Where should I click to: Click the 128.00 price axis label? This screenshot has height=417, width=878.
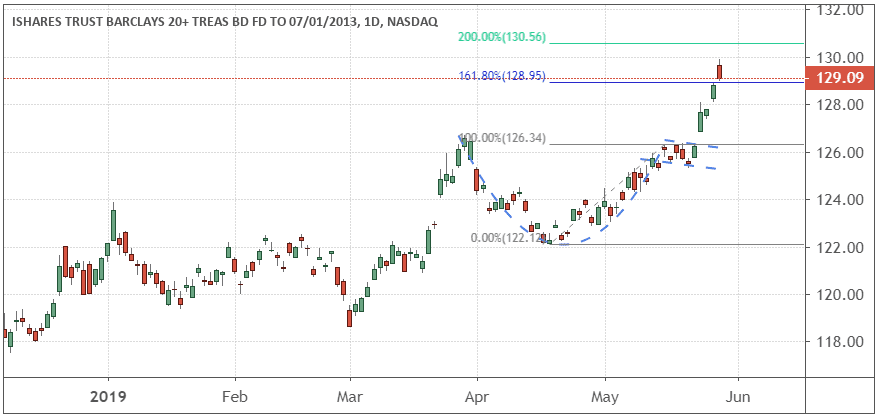tap(838, 105)
